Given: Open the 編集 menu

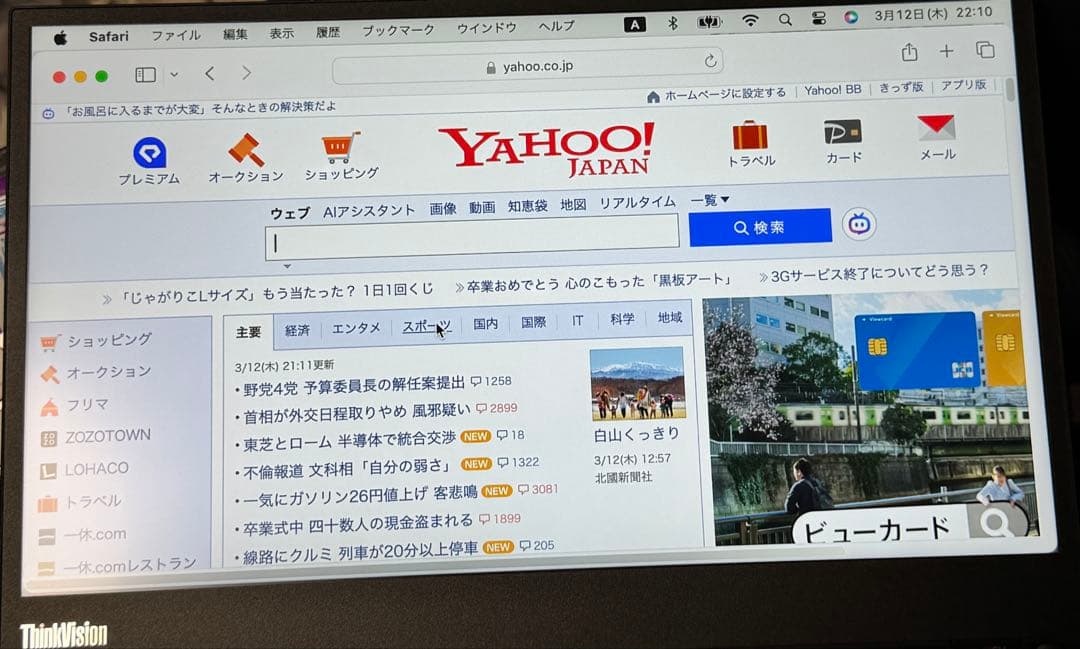Looking at the screenshot, I should click(235, 34).
